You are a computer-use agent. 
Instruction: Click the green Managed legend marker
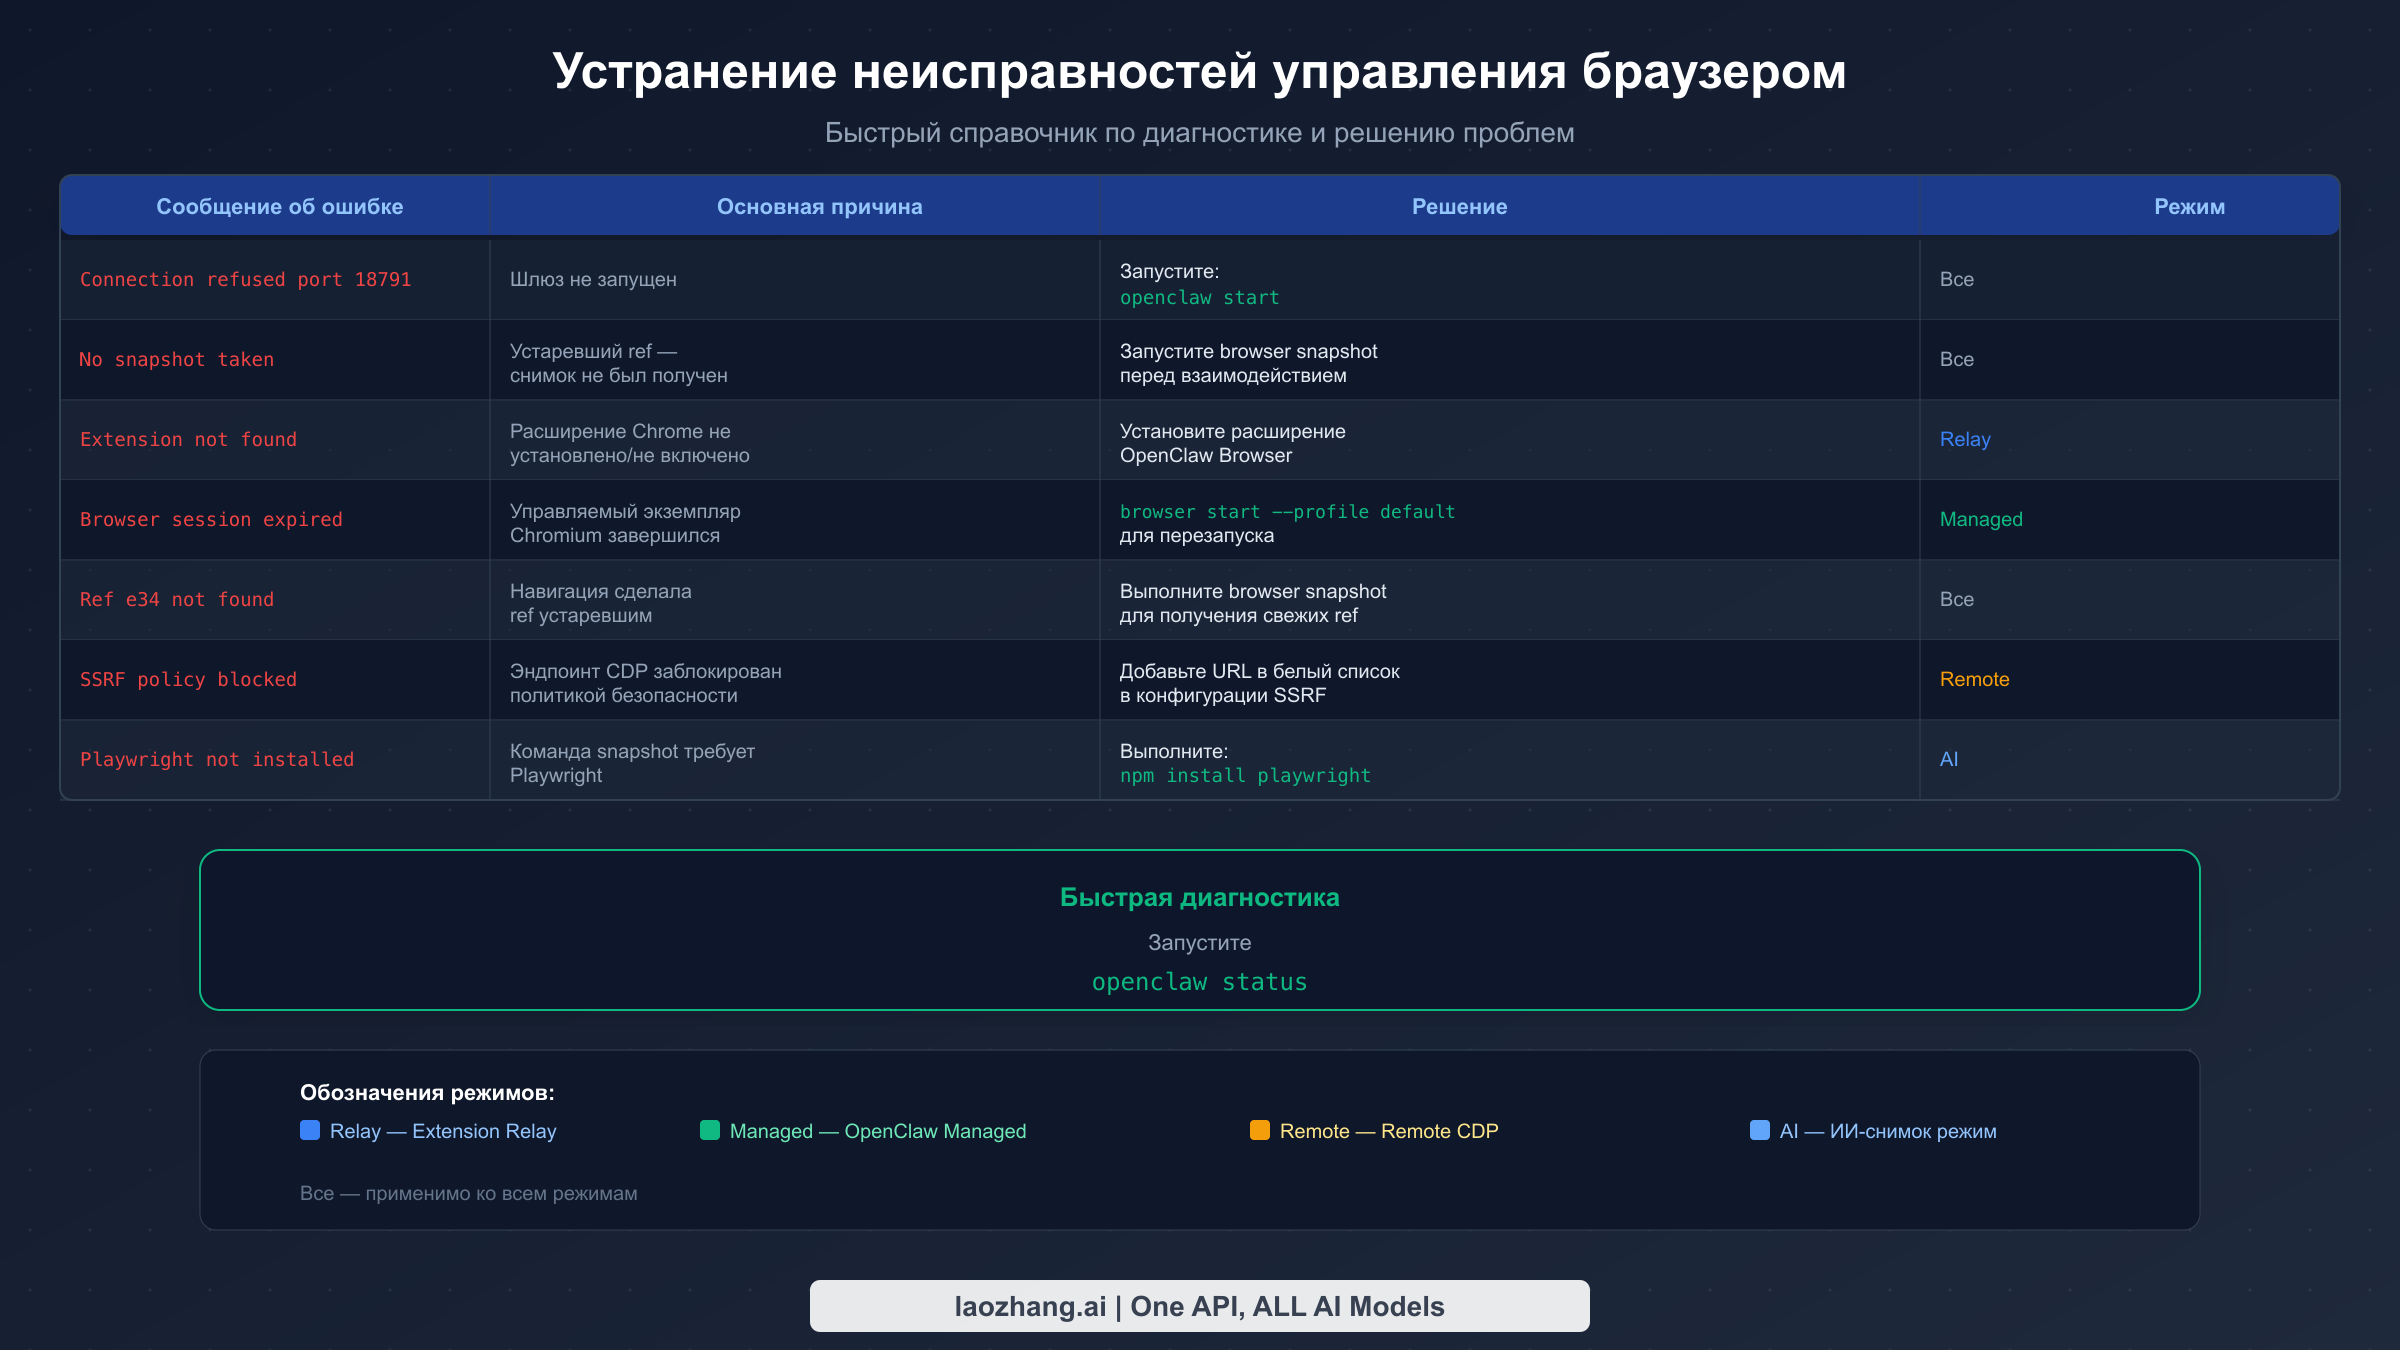click(711, 1130)
